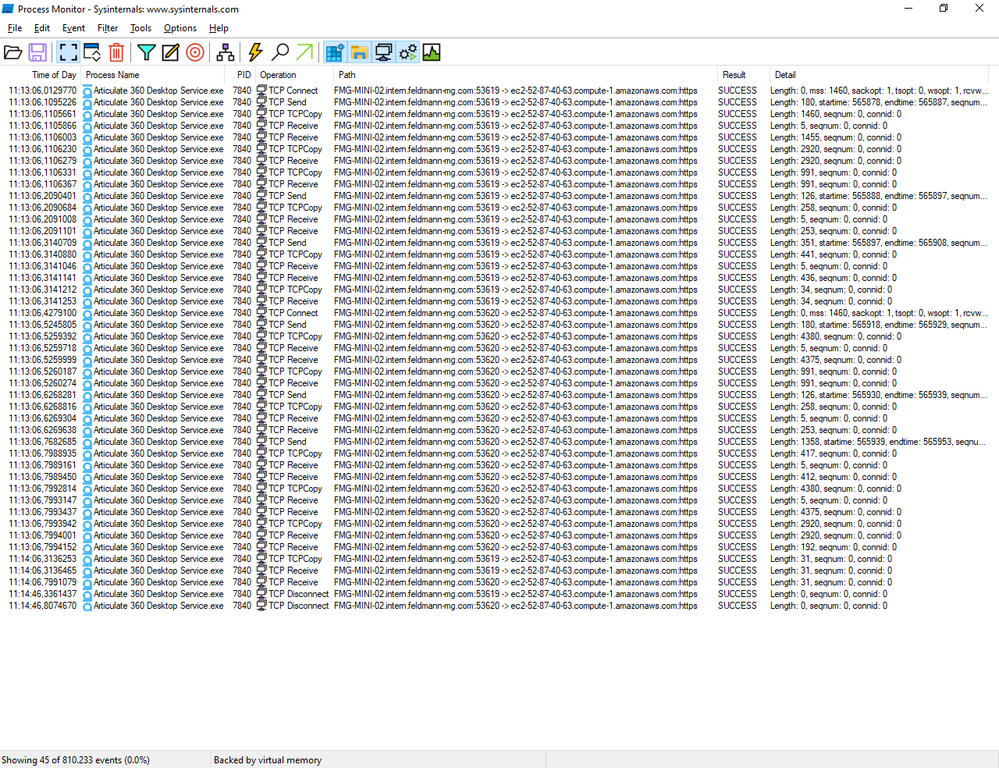This screenshot has height=768, width=999.
Task: Click the Save events icon
Action: [38, 52]
